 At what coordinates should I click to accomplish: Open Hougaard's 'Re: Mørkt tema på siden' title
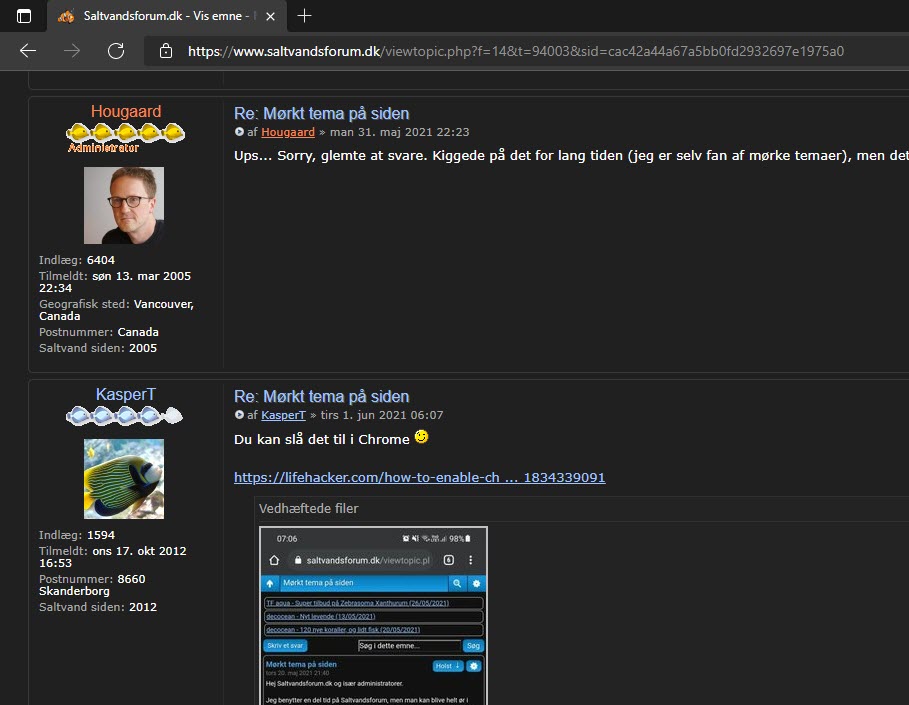point(321,113)
